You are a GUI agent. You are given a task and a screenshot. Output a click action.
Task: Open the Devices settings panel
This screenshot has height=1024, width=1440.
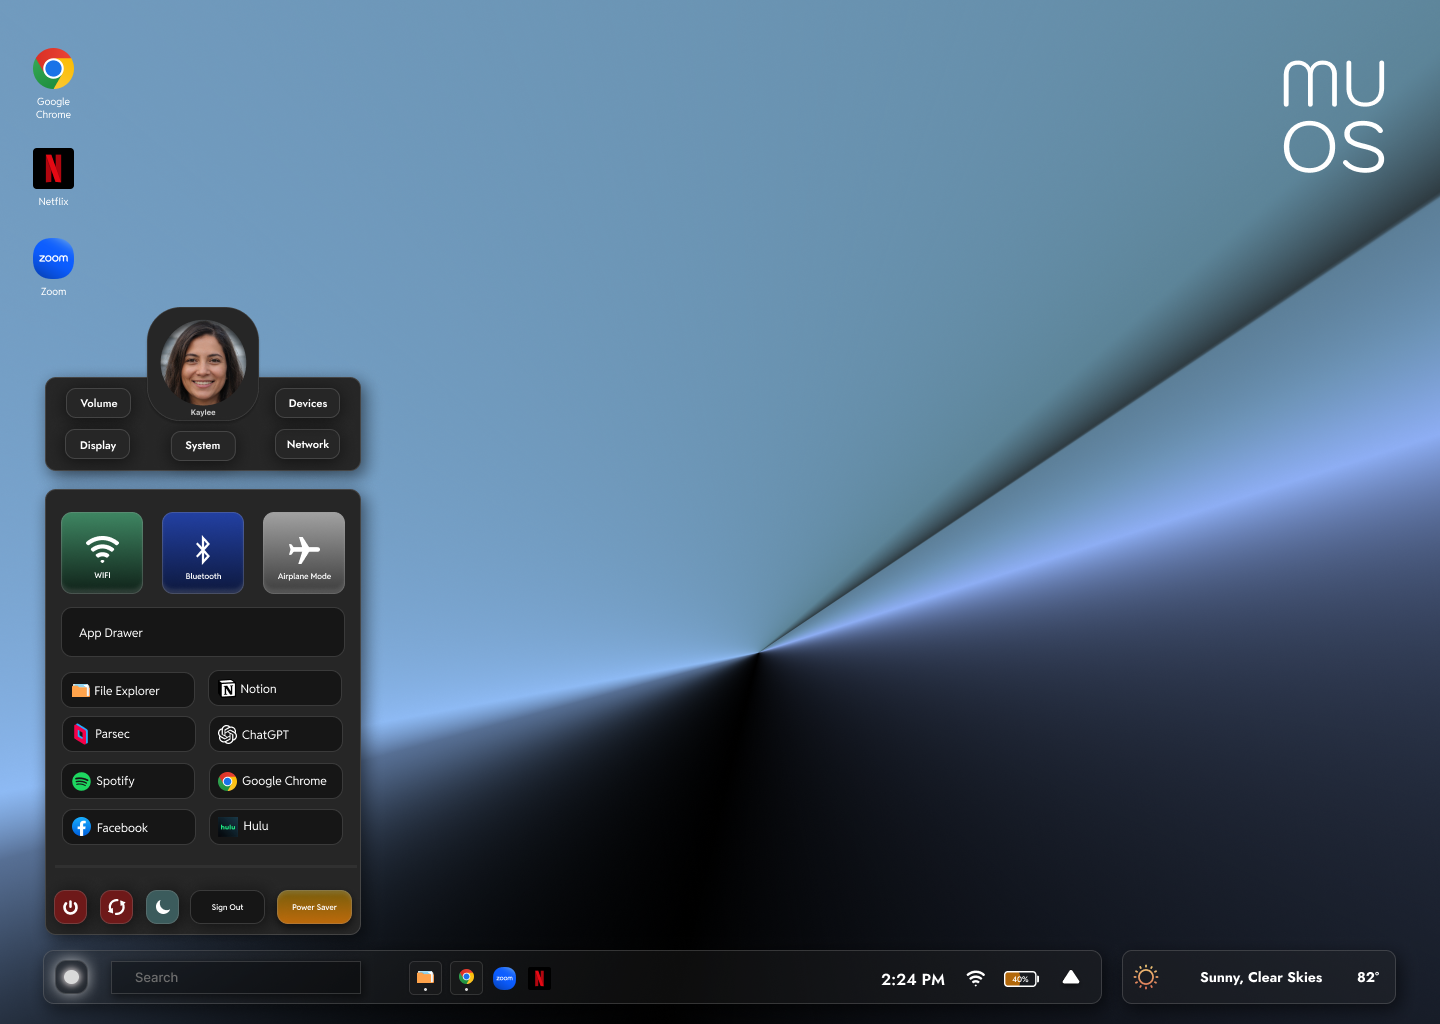click(x=307, y=403)
